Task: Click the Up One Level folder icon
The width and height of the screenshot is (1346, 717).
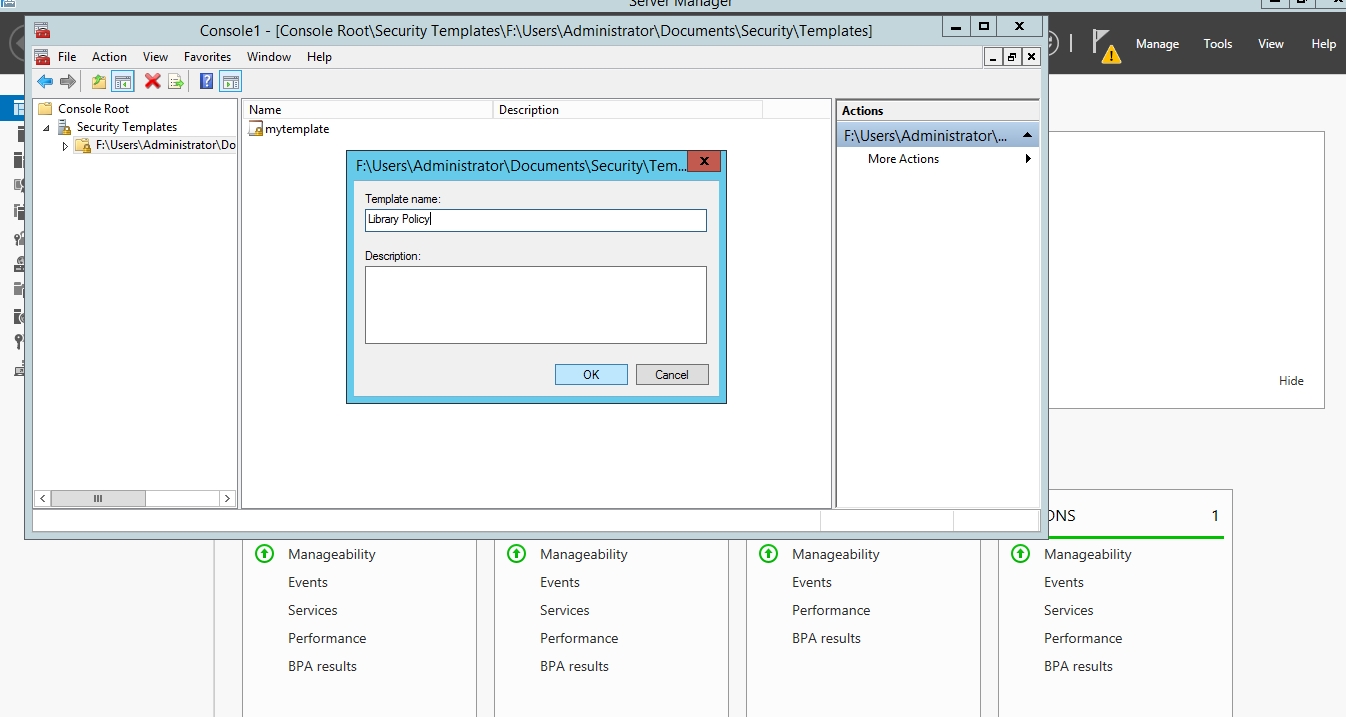Action: click(99, 82)
